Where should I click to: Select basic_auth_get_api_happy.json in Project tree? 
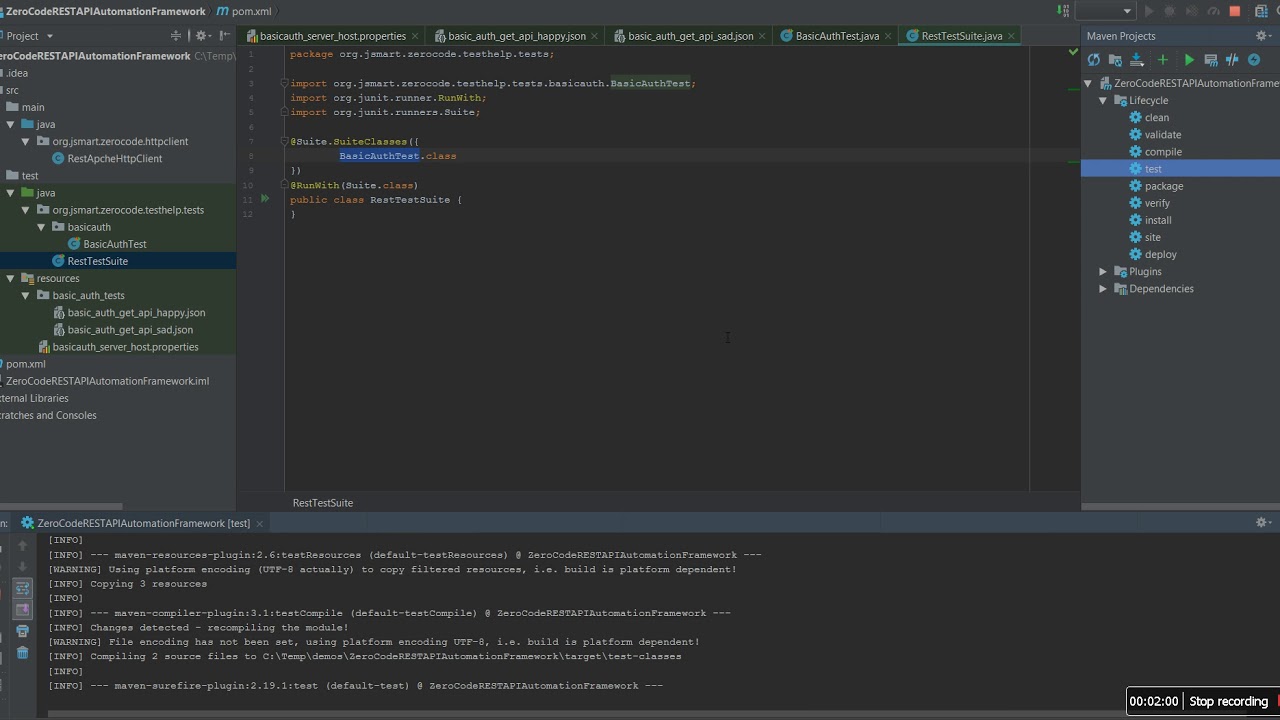coord(136,313)
